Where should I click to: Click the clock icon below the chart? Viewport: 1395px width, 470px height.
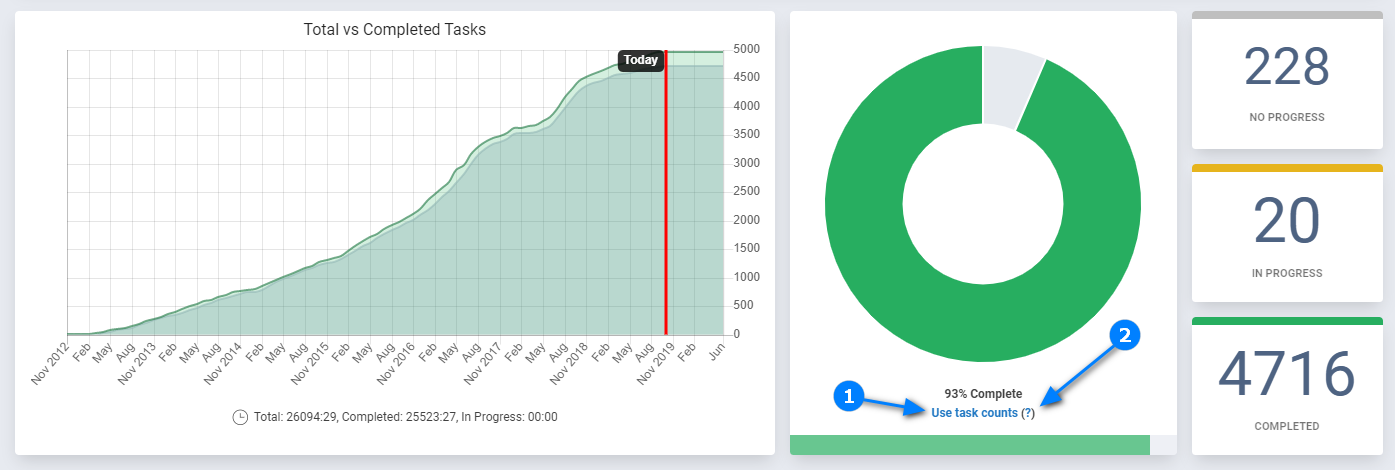point(240,417)
